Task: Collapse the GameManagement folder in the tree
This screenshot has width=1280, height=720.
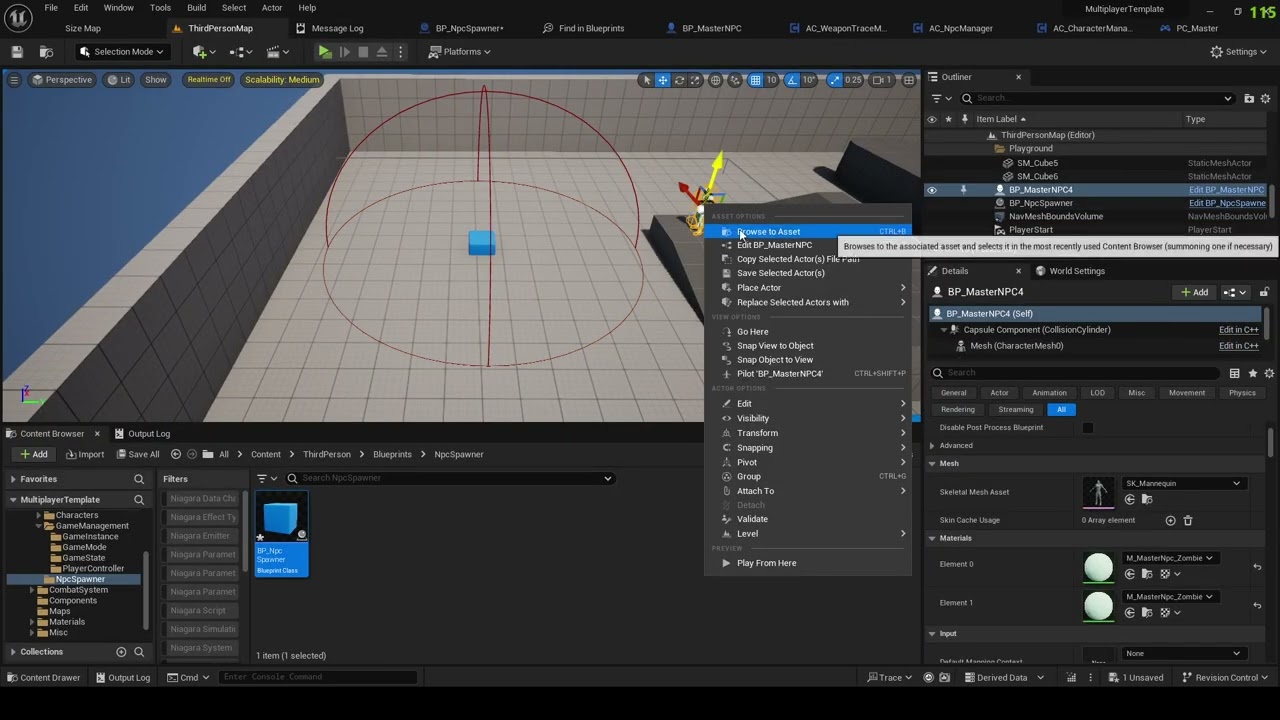Action: [39, 526]
